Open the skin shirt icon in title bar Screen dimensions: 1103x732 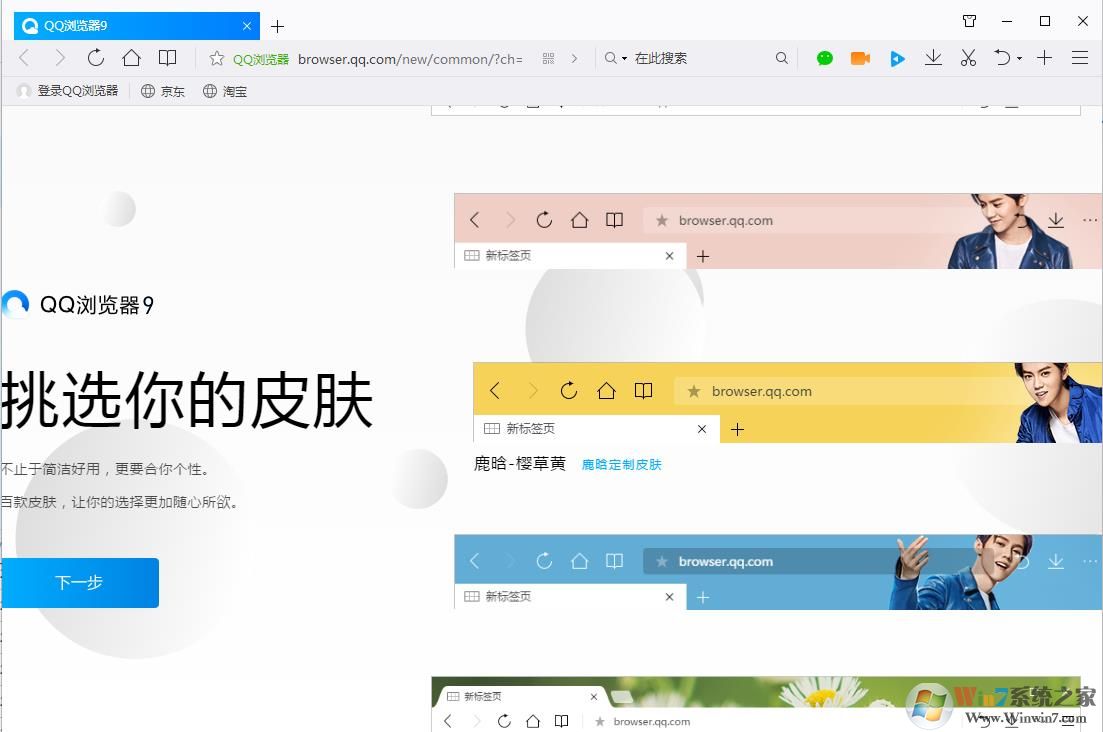[969, 21]
